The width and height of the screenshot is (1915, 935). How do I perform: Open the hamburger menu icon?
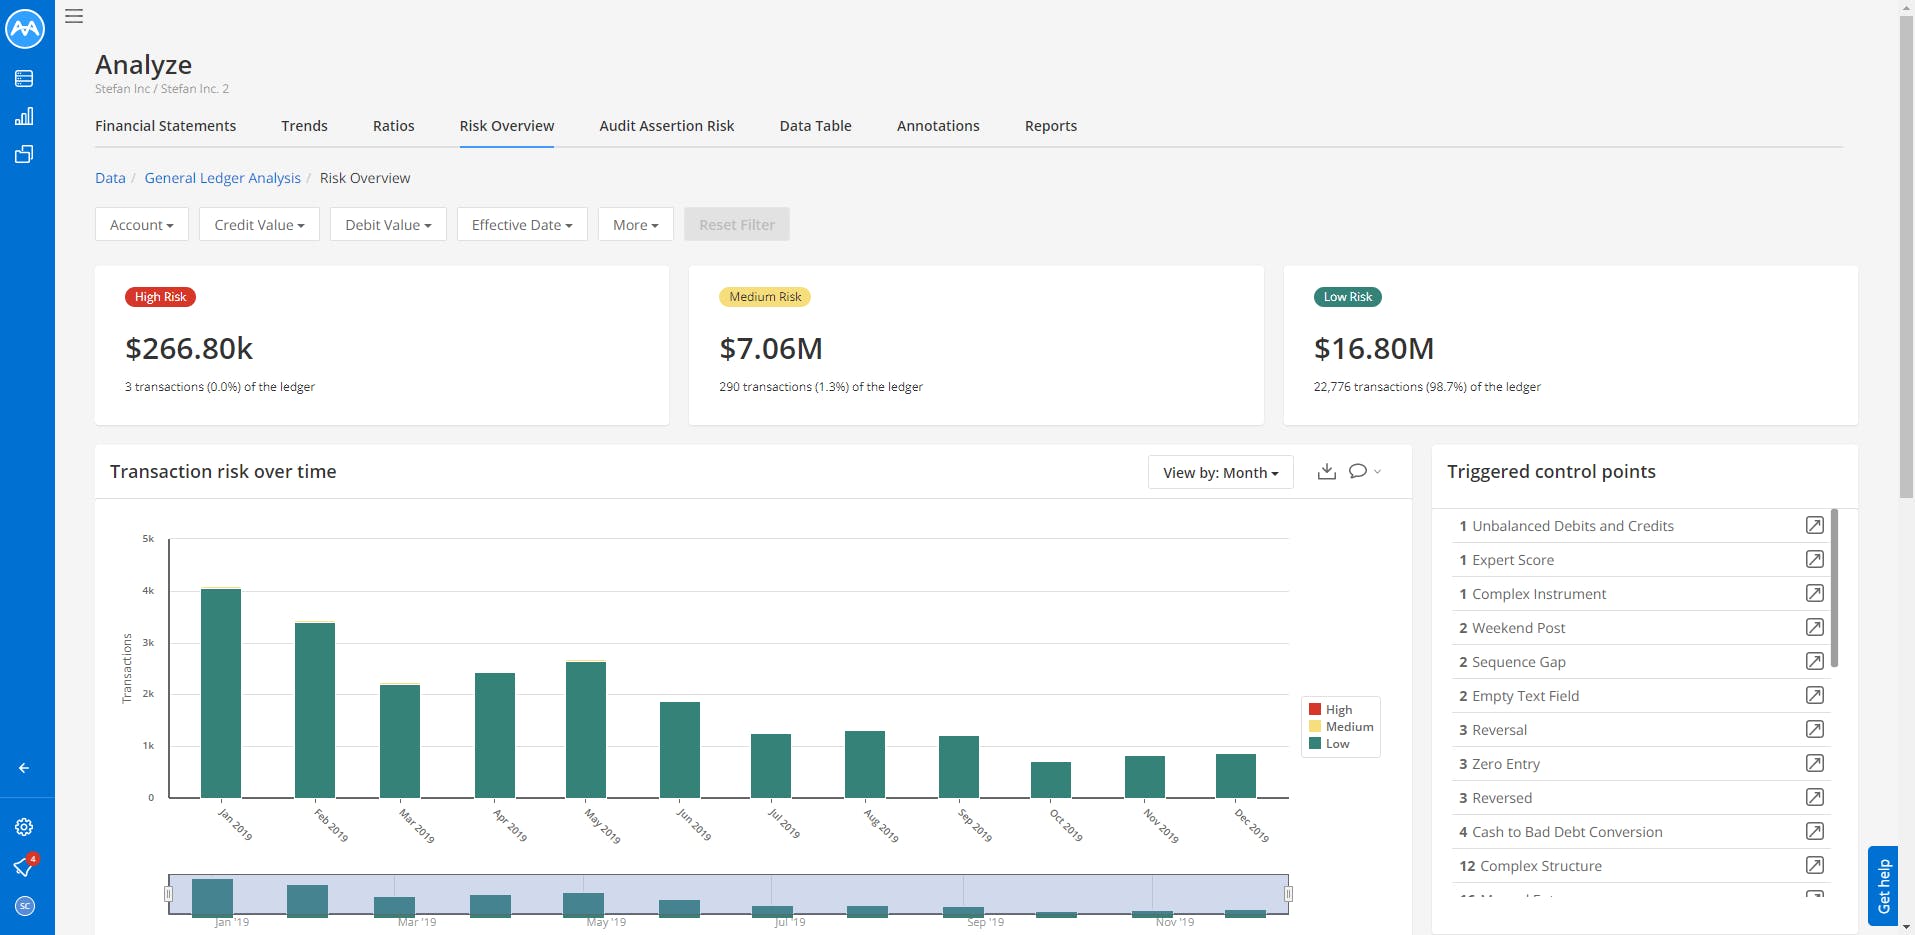tap(74, 16)
